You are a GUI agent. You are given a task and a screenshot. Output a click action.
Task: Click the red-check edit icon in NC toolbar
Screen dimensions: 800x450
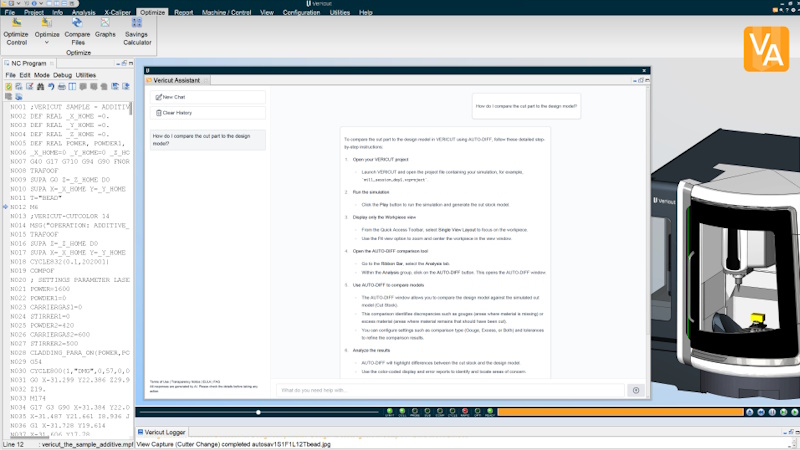(x=30, y=87)
